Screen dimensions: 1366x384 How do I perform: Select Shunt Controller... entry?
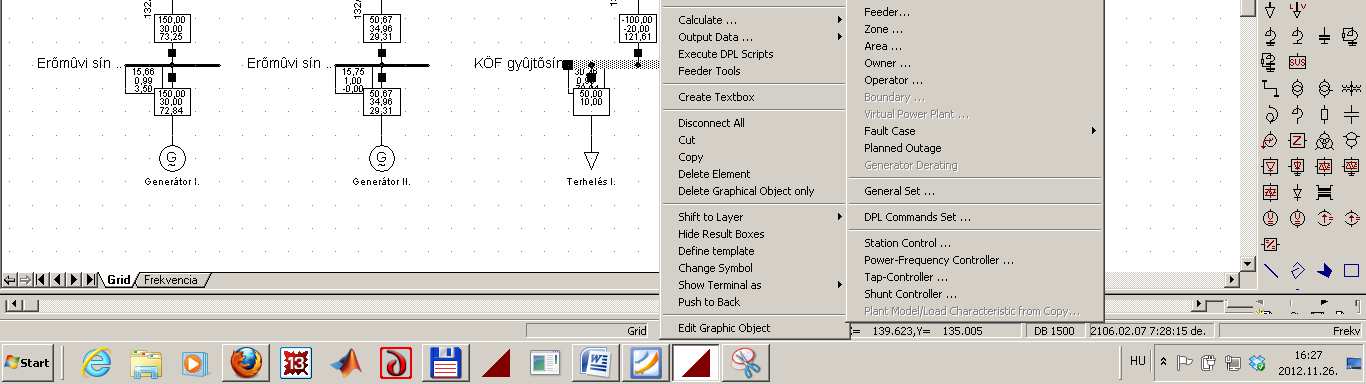(976, 294)
